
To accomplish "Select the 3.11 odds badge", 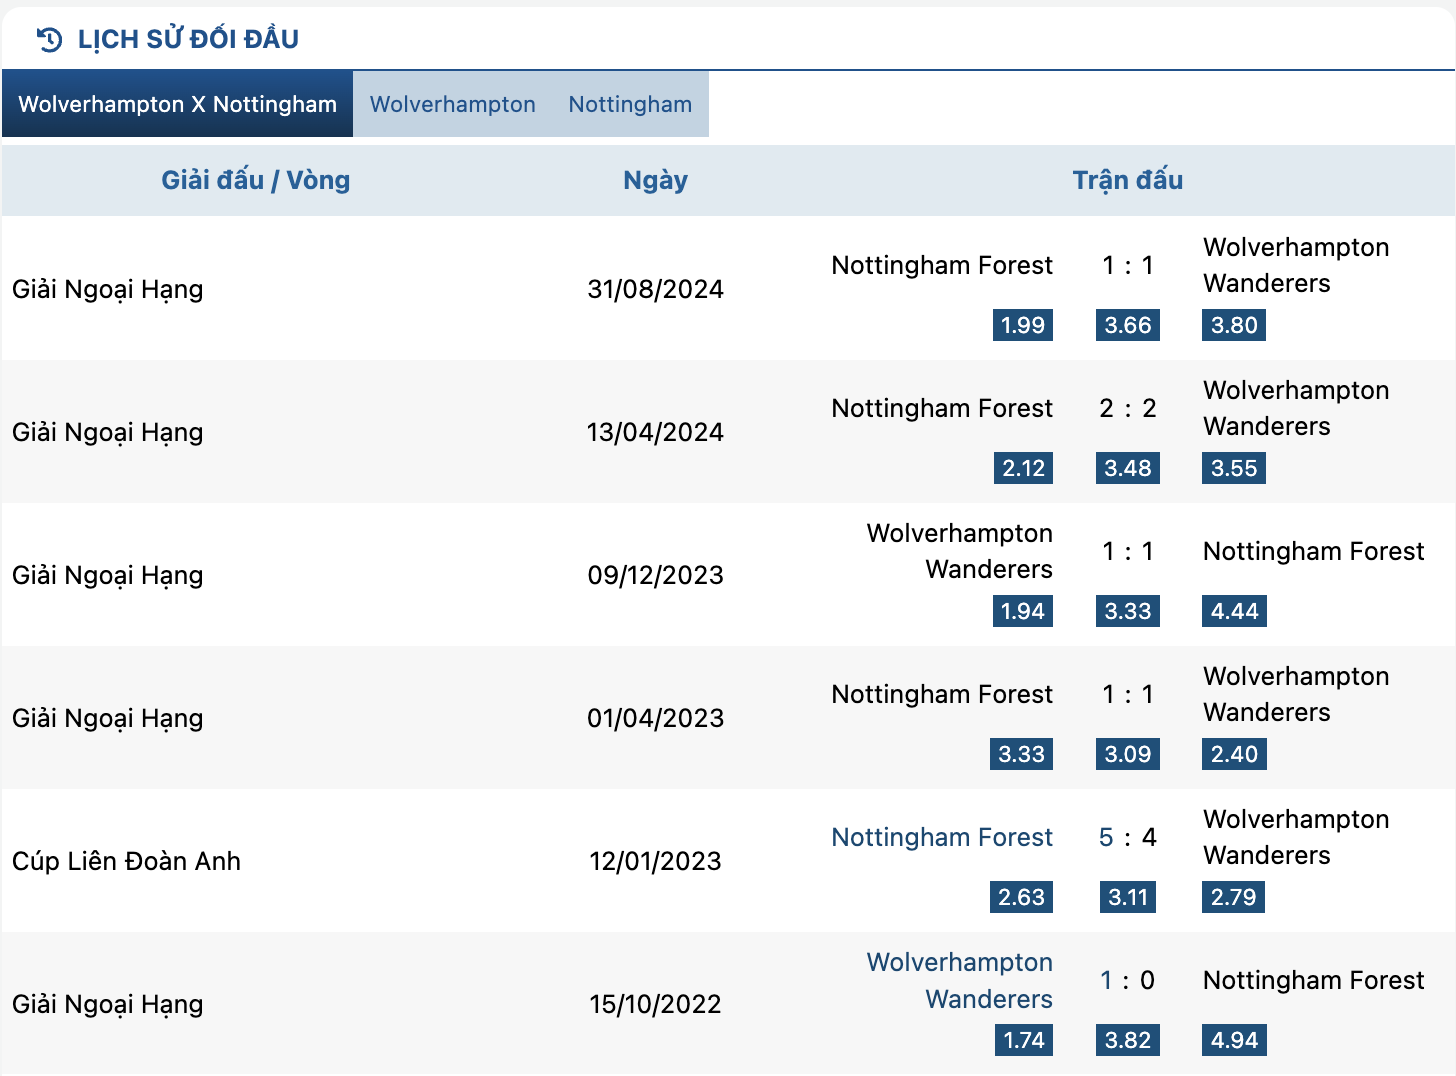I will click(1128, 897).
